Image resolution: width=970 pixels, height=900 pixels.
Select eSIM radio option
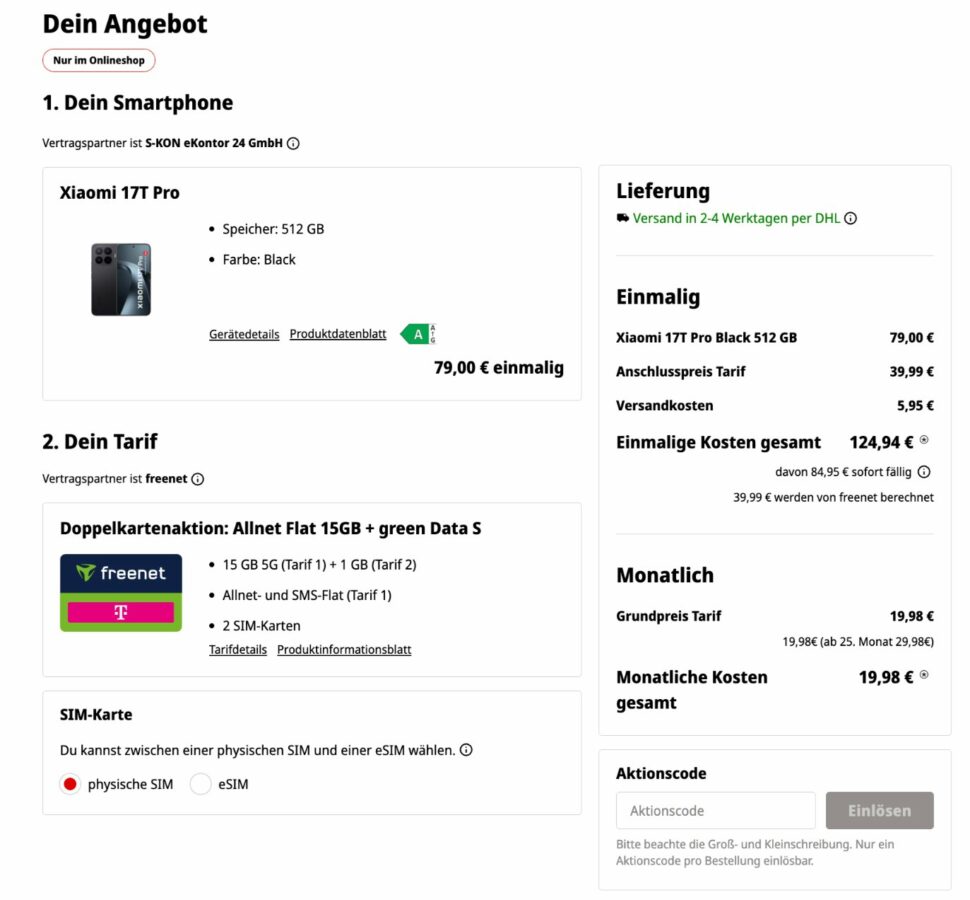point(200,784)
